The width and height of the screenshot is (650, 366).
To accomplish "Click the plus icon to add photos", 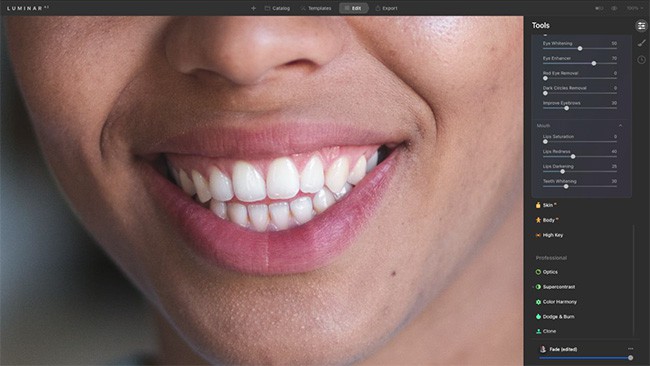I will pyautogui.click(x=253, y=8).
